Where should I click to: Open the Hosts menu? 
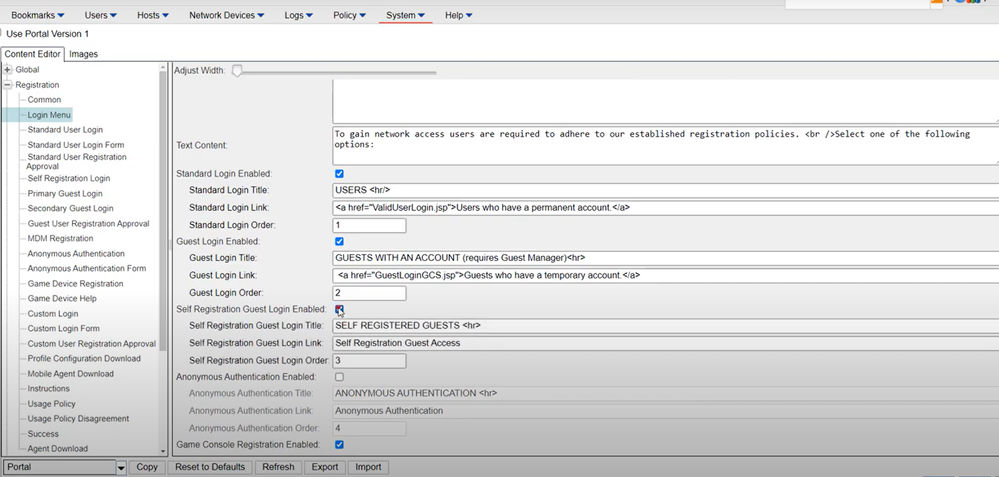click(x=153, y=15)
